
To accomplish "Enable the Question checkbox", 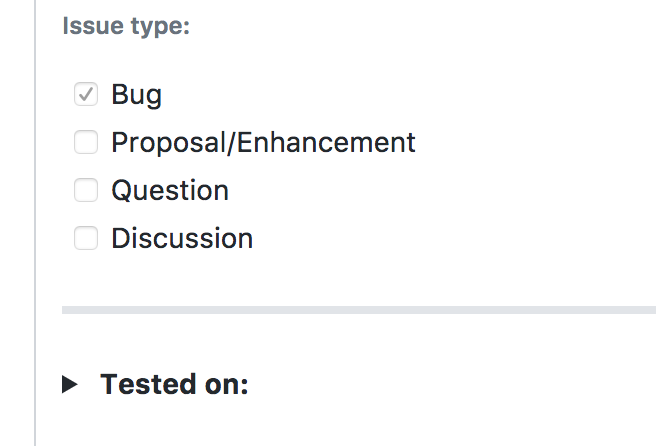I will 86,190.
